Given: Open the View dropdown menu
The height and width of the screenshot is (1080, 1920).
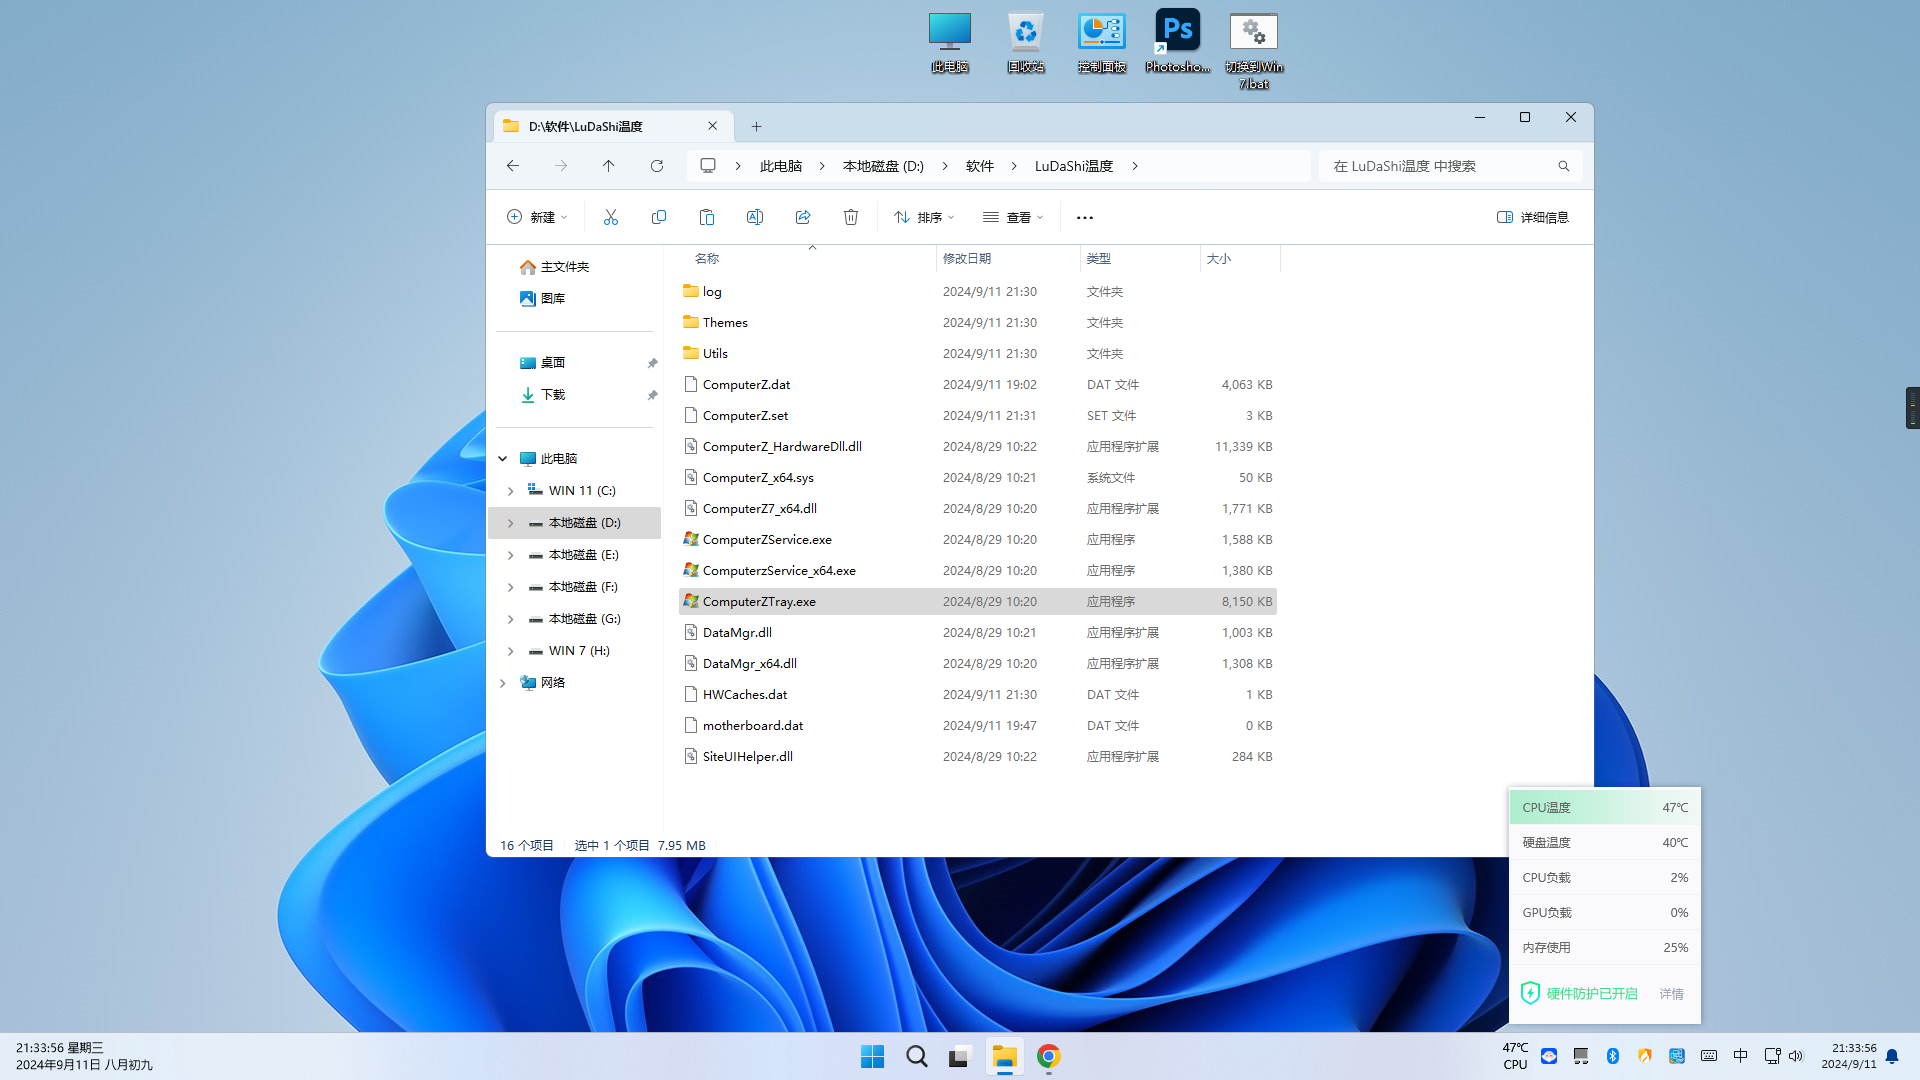Looking at the screenshot, I should 1013,217.
